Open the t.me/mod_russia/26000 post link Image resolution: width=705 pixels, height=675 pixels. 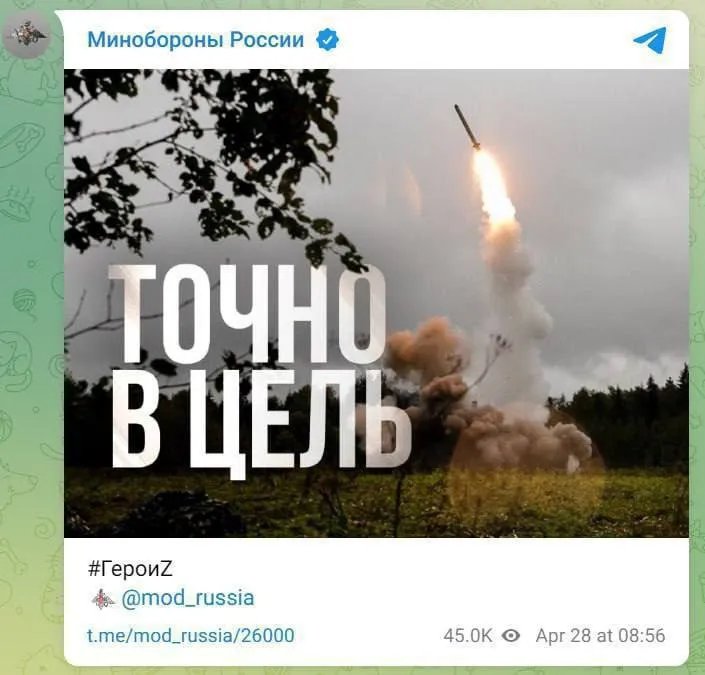point(191,635)
